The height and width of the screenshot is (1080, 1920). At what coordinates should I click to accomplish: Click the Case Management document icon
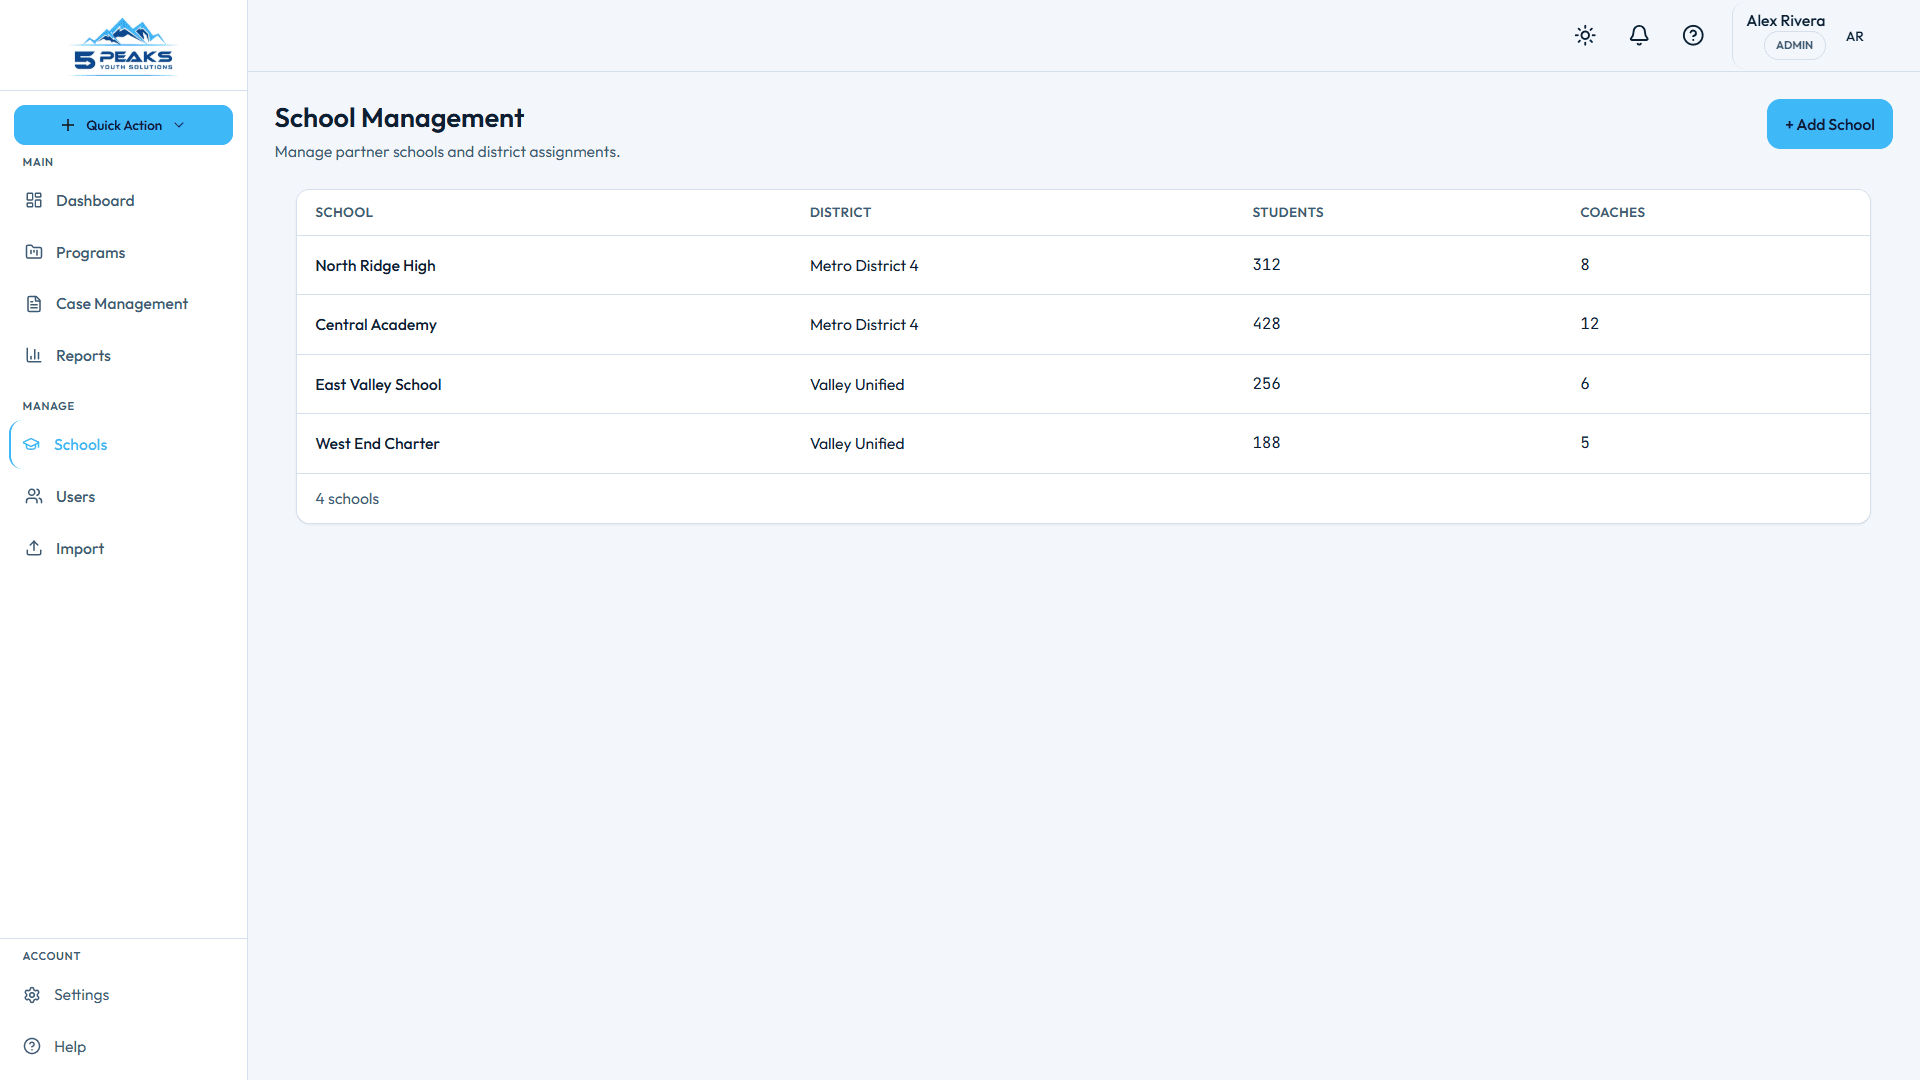click(34, 304)
